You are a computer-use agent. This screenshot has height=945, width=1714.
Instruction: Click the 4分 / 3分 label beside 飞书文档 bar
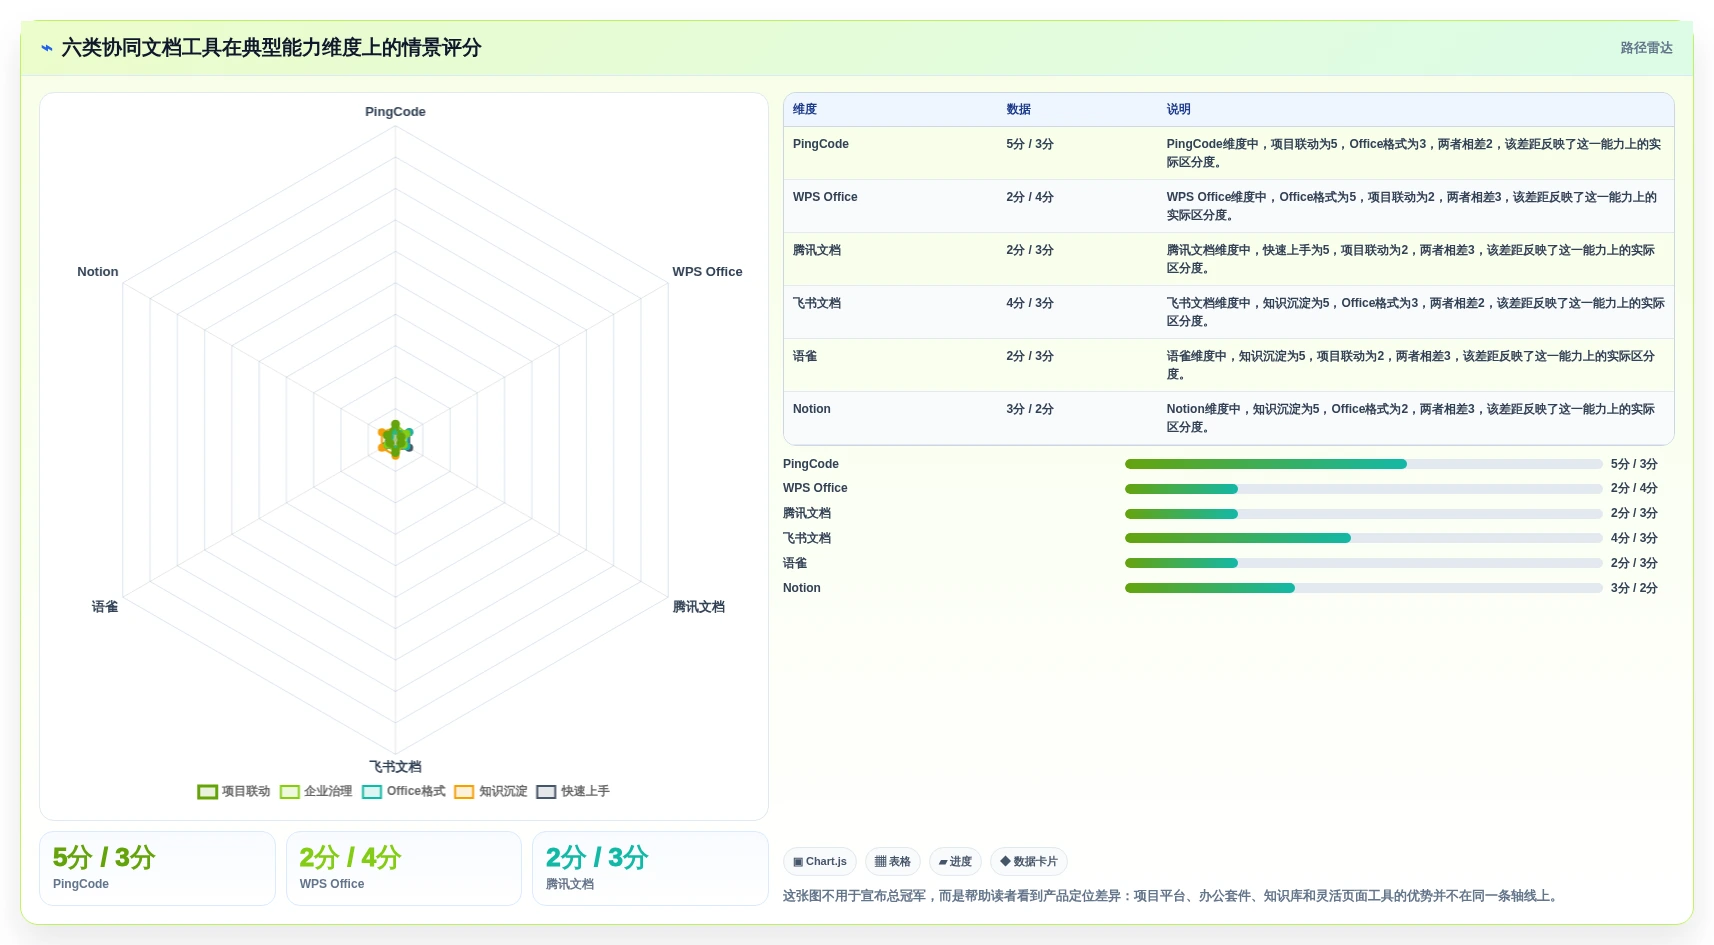point(1634,538)
